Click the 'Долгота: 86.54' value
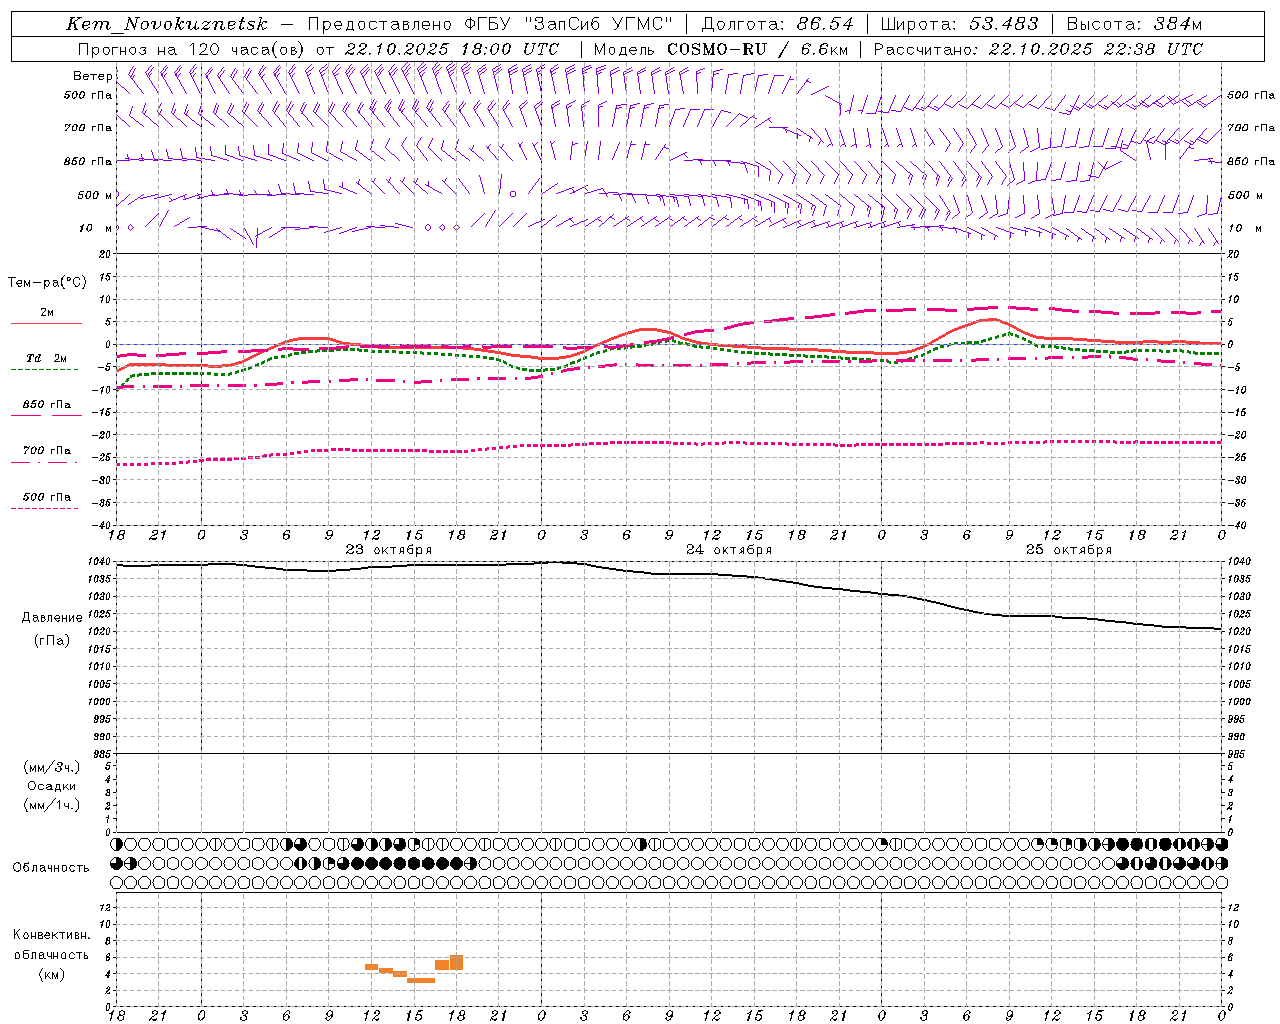The image size is (1280, 1024). tap(778, 24)
